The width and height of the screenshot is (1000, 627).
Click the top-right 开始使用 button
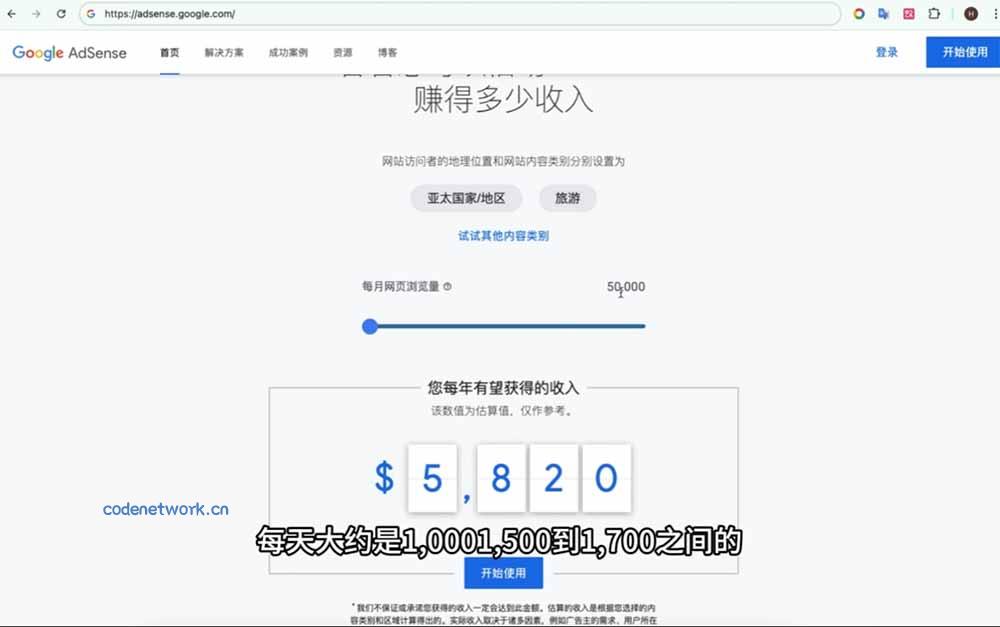click(x=963, y=52)
